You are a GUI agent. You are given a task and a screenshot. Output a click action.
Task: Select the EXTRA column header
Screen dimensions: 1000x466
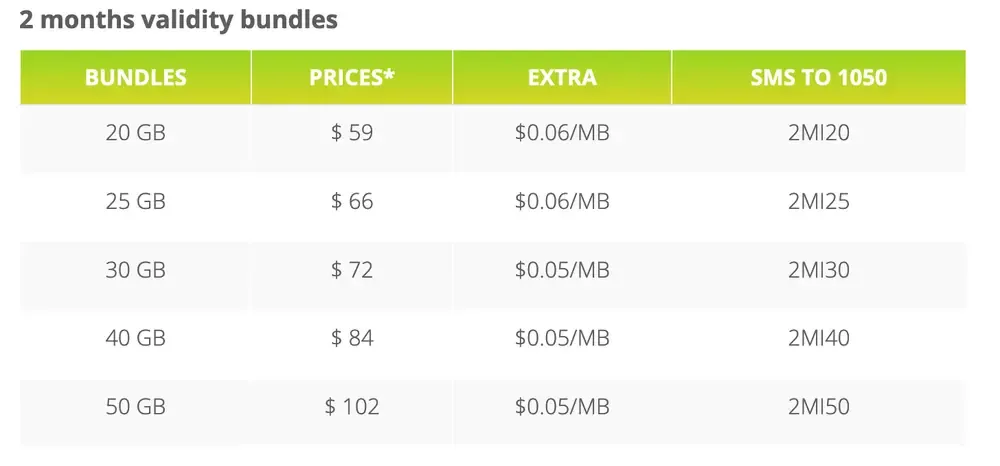562,77
